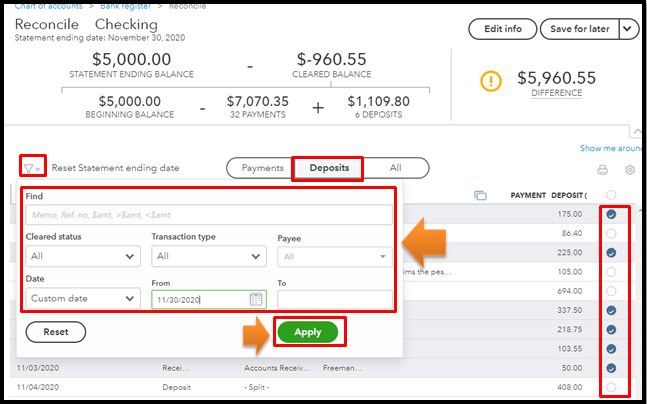
Task: Click the green Apply button
Action: pyautogui.click(x=308, y=332)
